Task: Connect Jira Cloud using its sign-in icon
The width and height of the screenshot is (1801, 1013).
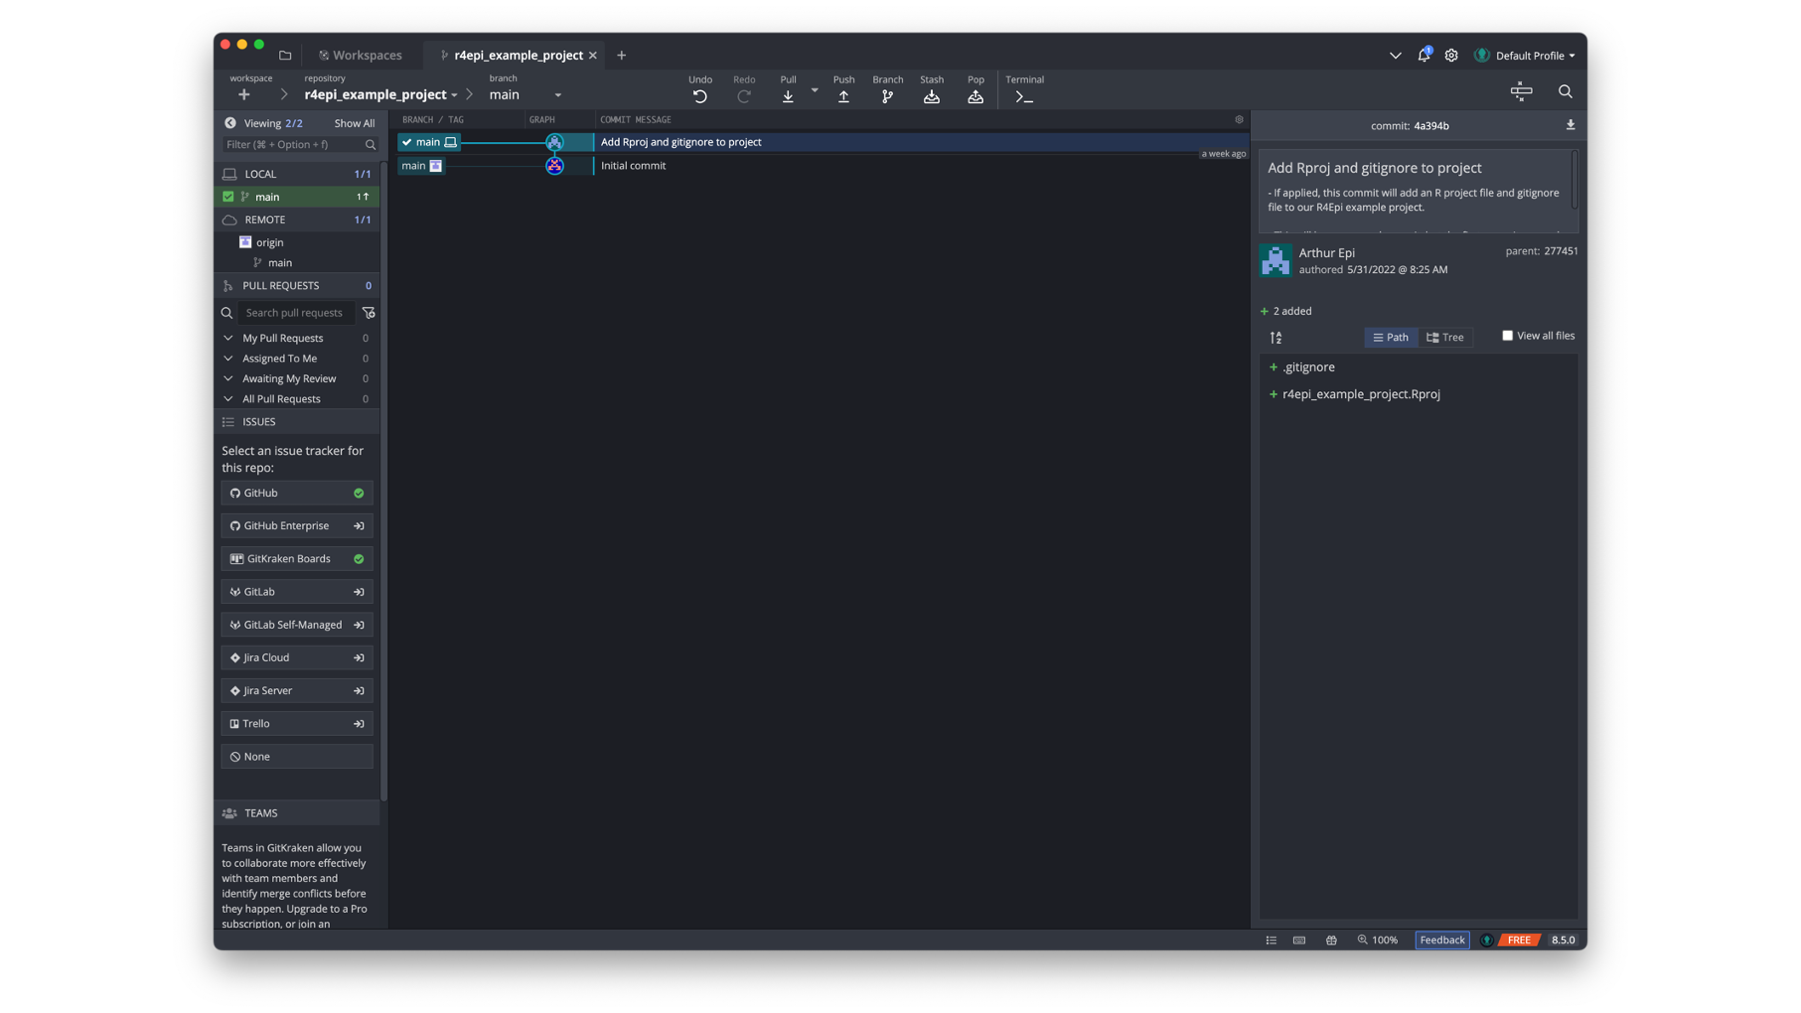Action: point(358,658)
